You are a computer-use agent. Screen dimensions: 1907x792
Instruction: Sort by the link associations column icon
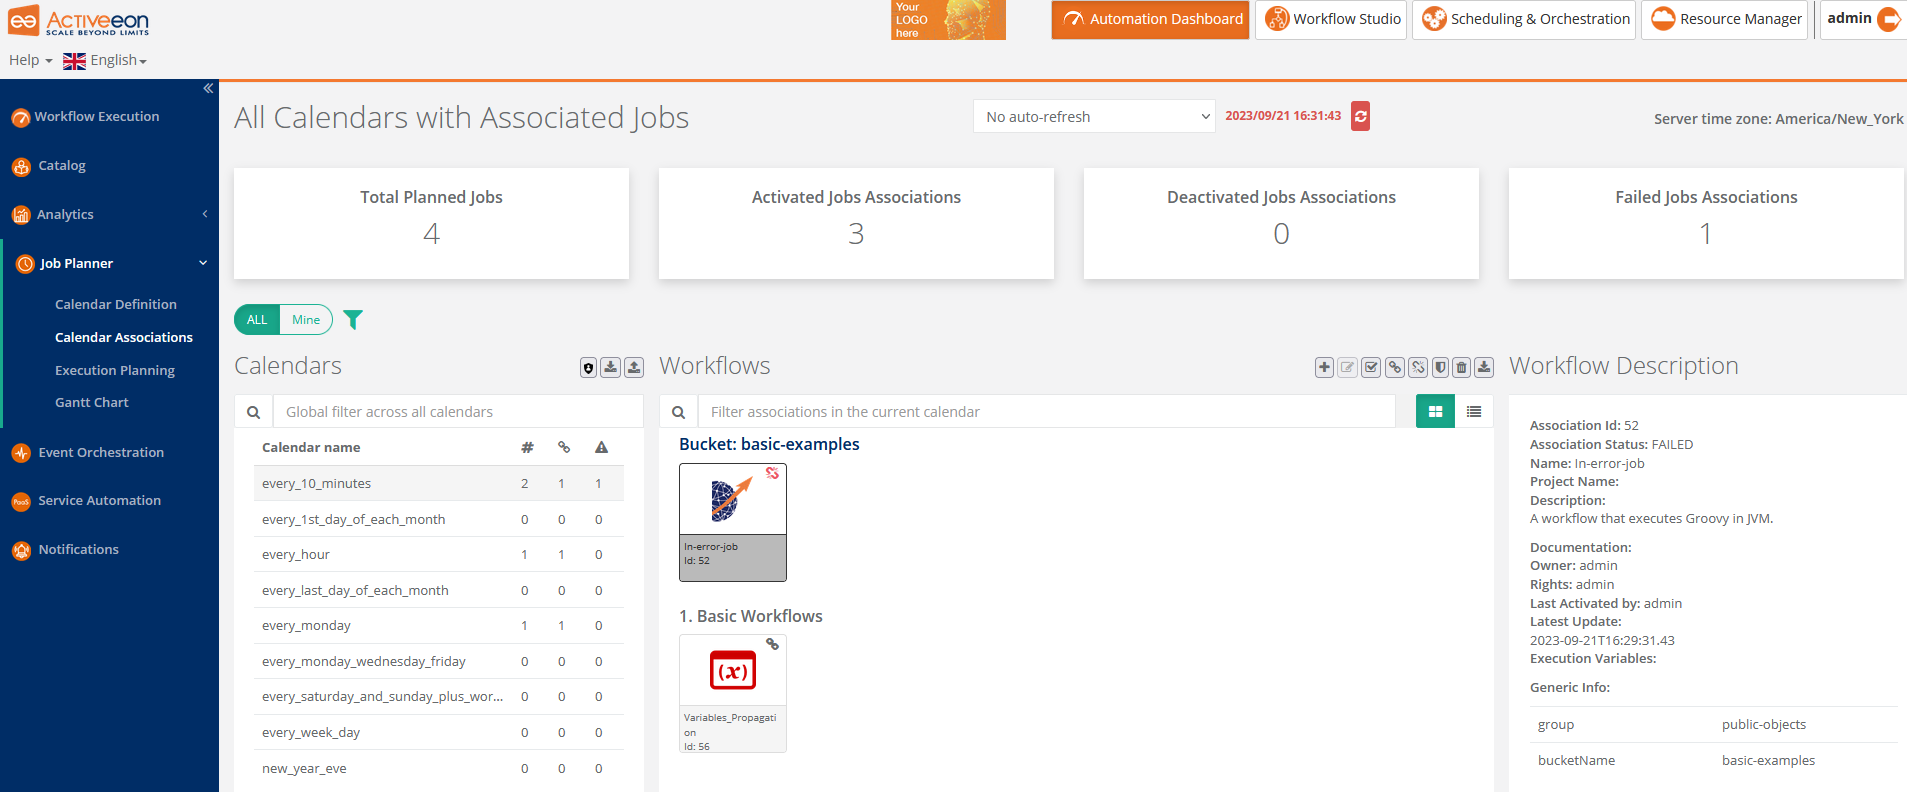(x=564, y=448)
